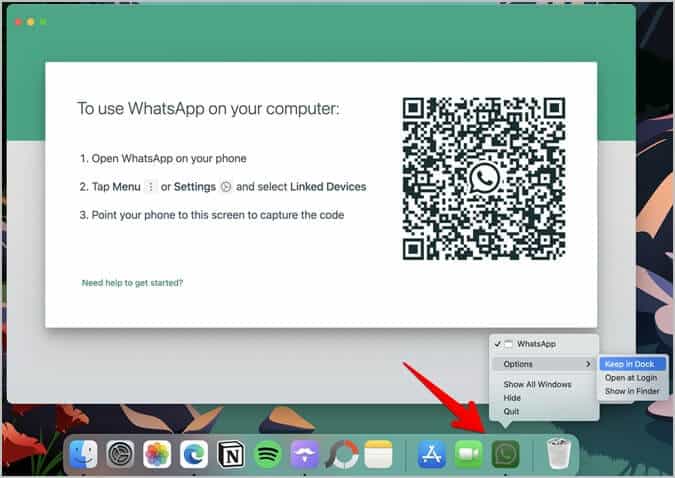Click the green full-screen window button
The width and height of the screenshot is (675, 478).
coord(43,22)
